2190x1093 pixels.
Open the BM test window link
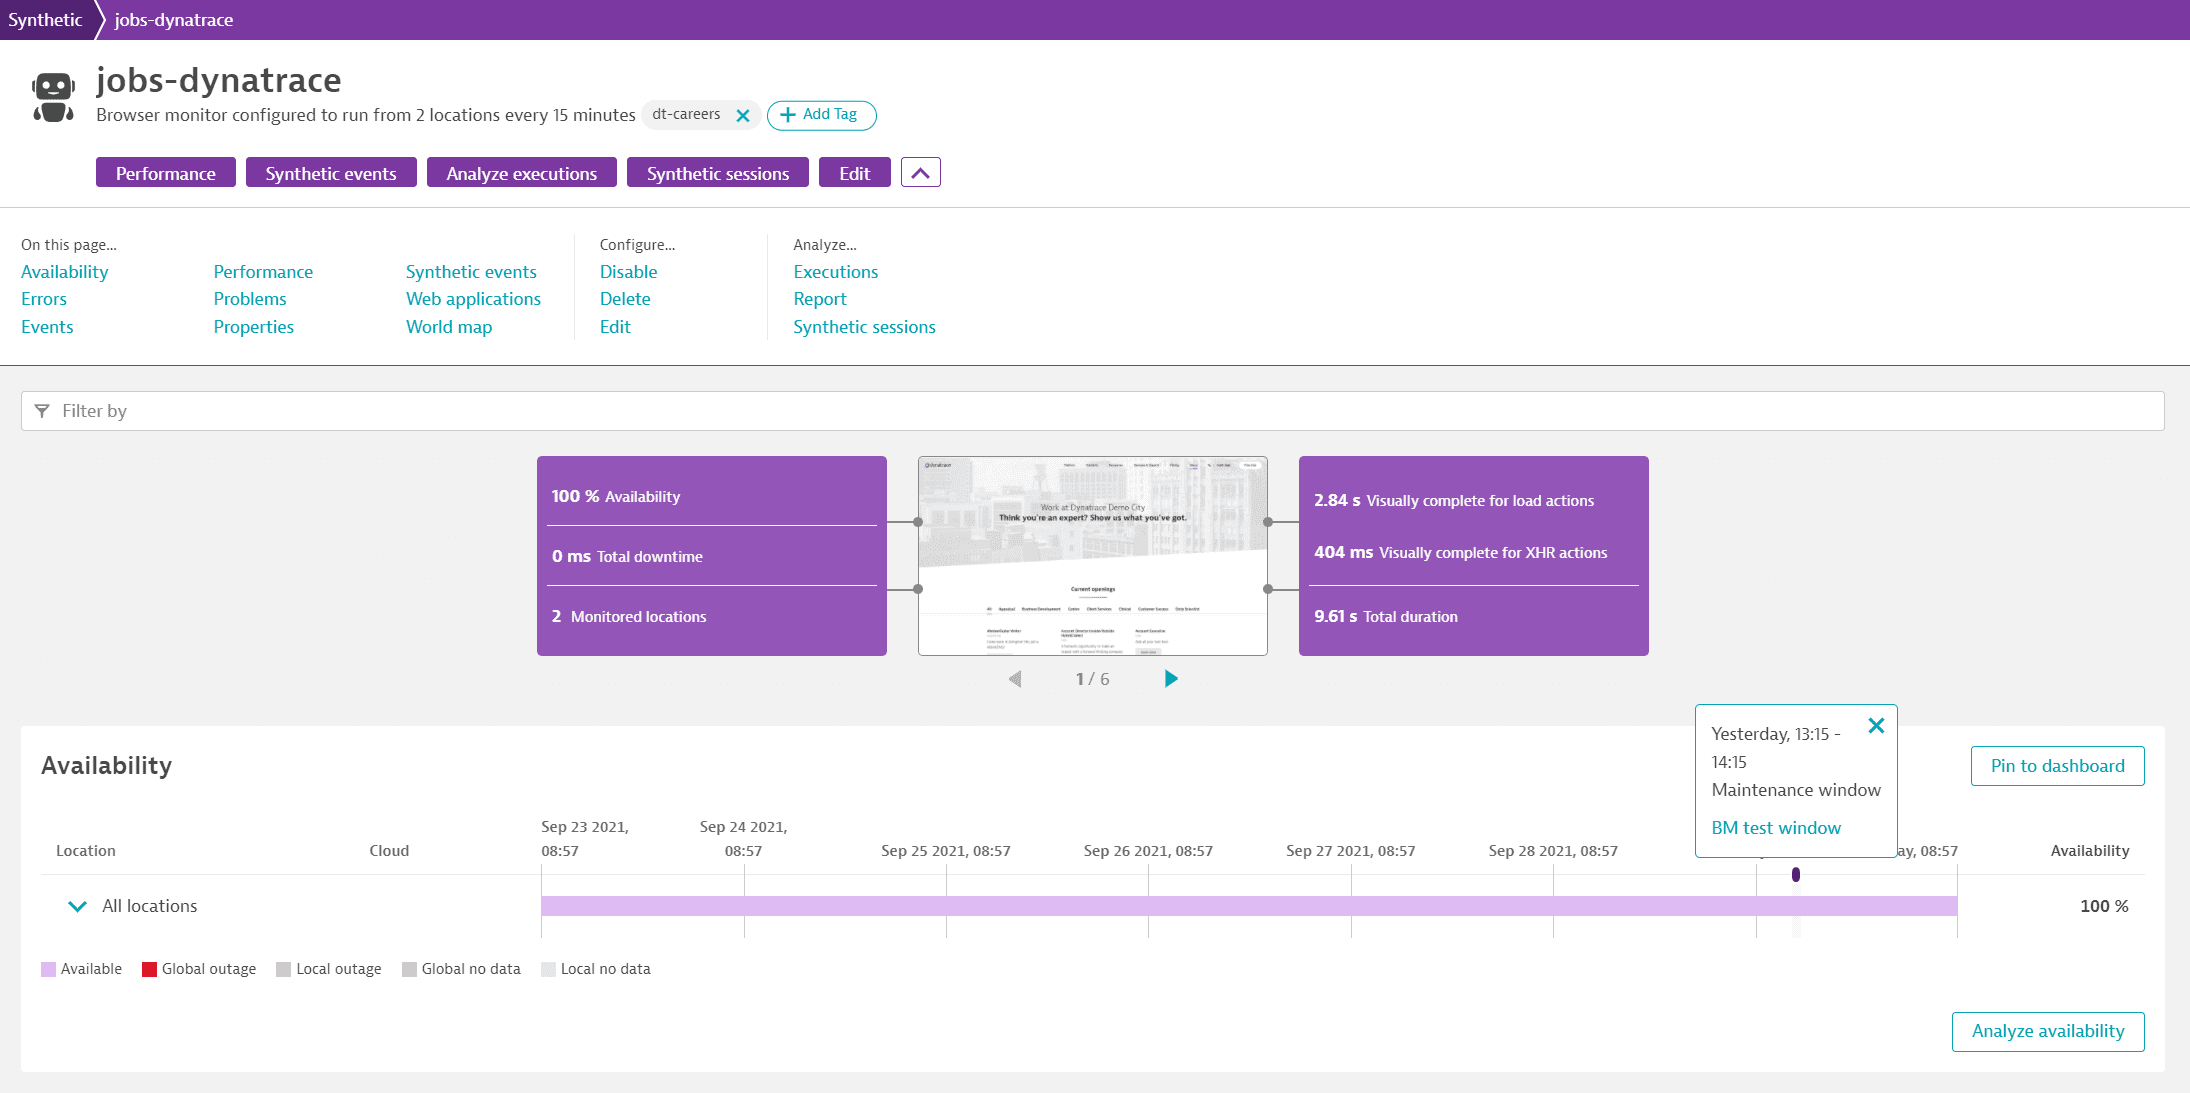pos(1776,828)
